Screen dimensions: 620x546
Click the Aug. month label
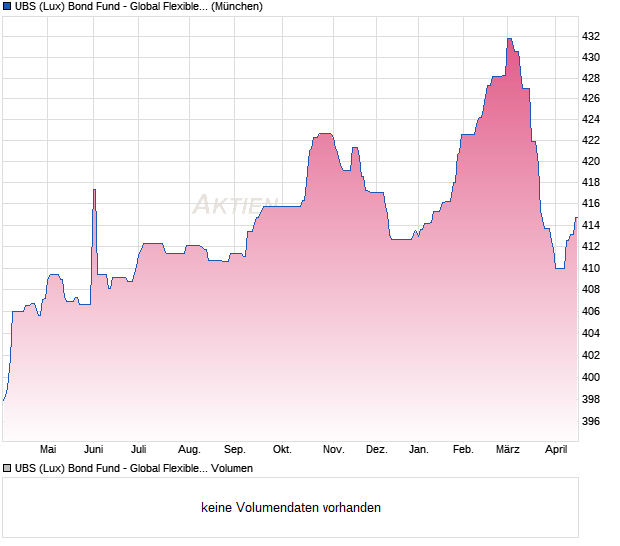[189, 449]
